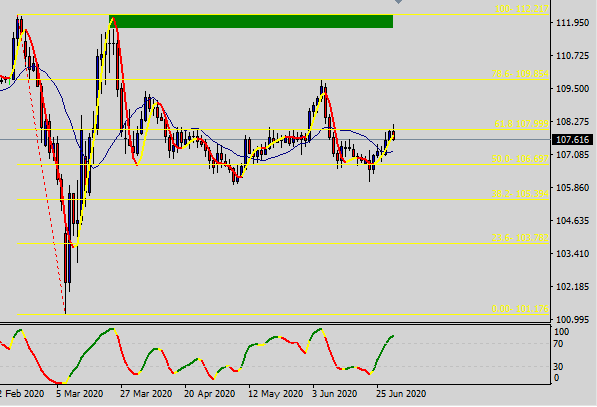
Task: Select the 12 May 2020 date label
Action: point(275,394)
